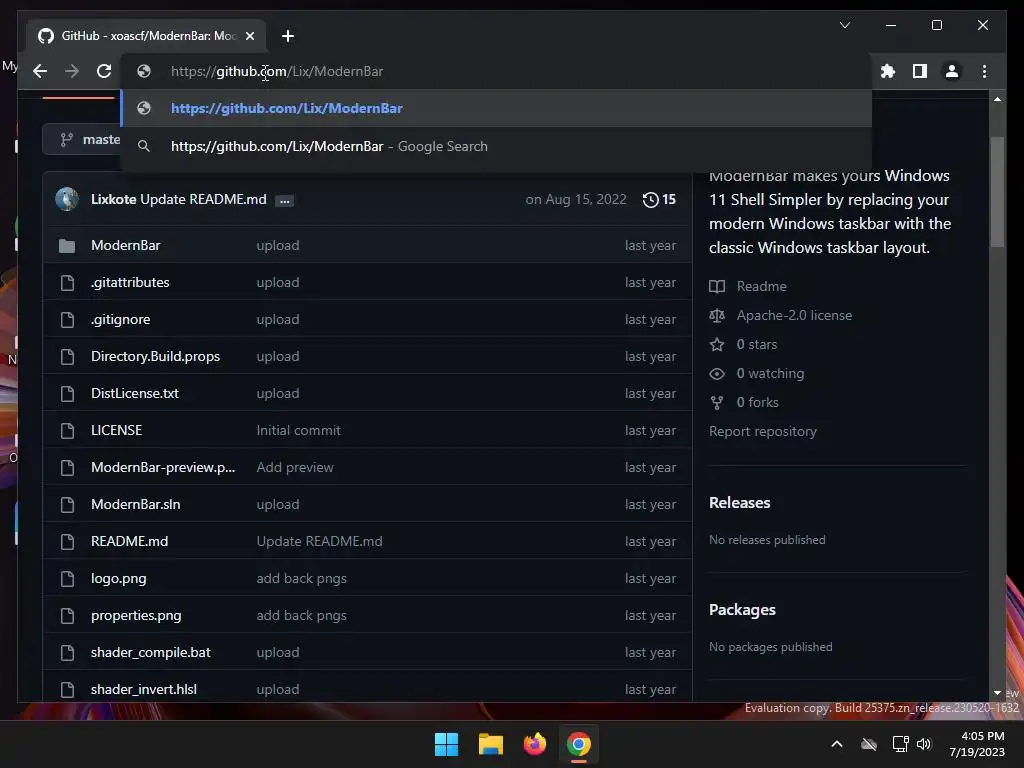Open the Update README.md commit message
Screen dimensions: 1024x768
point(203,199)
